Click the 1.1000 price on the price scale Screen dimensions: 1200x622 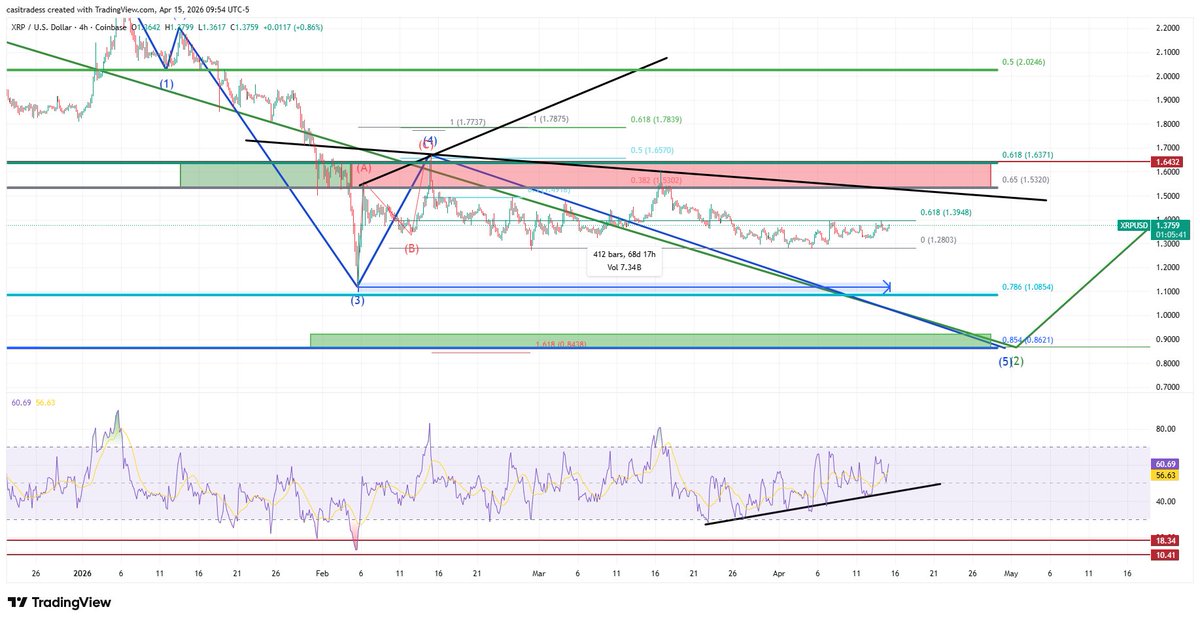[1166, 291]
